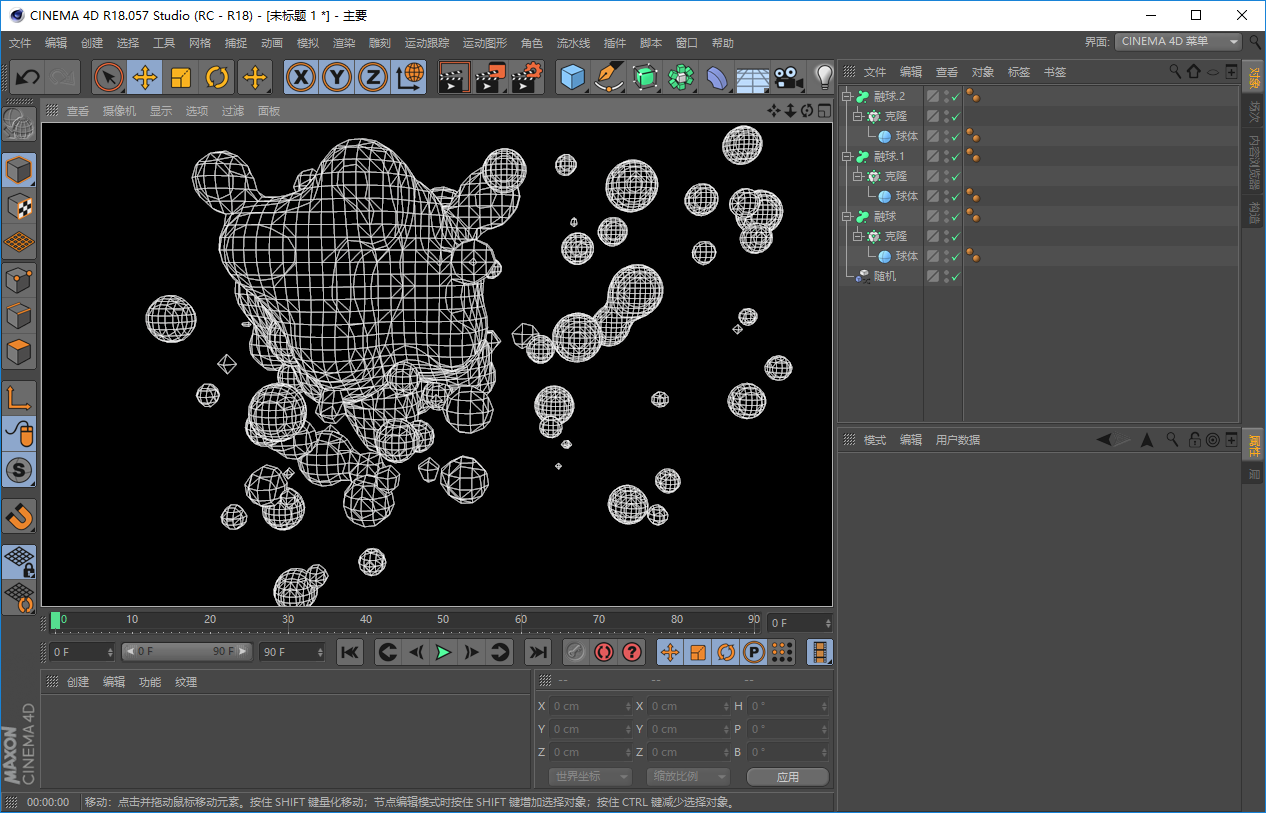Viewport: 1266px width, 813px height.
Task: Open the CINEMA 4D 菜单 layout dropdown
Action: pos(1178,42)
